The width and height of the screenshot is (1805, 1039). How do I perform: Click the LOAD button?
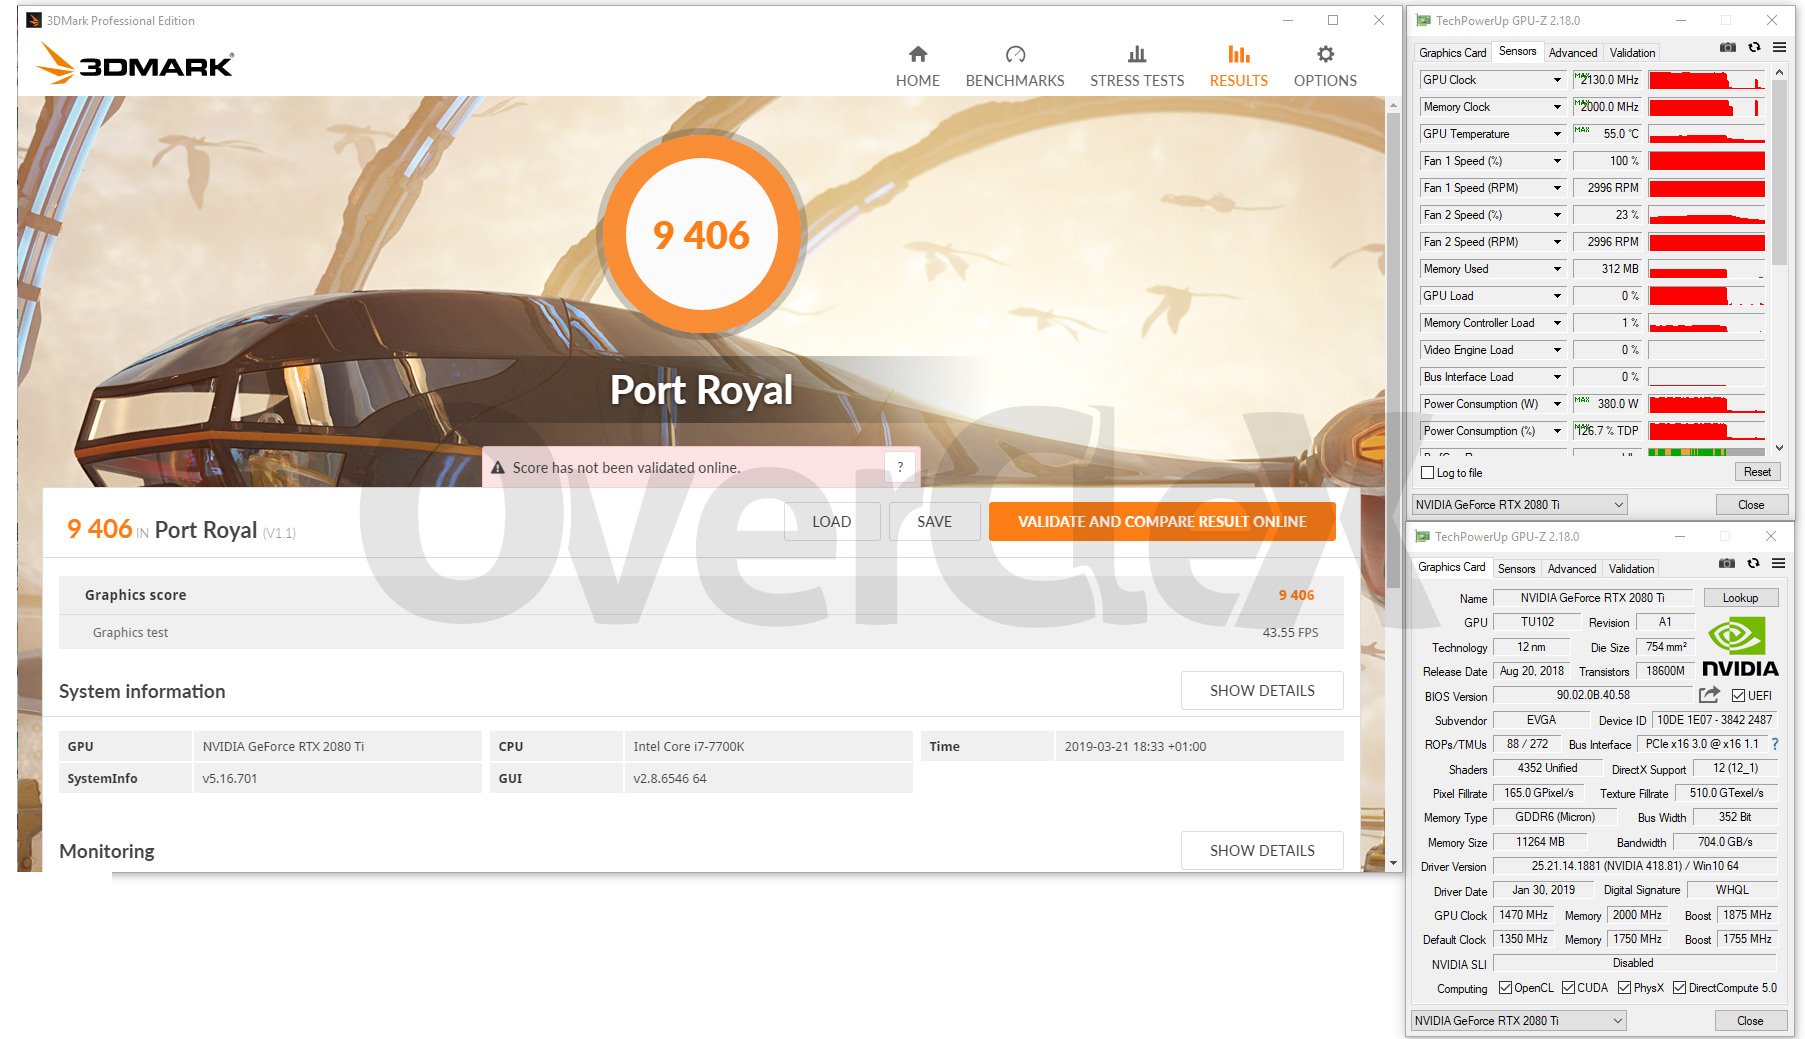click(x=832, y=521)
